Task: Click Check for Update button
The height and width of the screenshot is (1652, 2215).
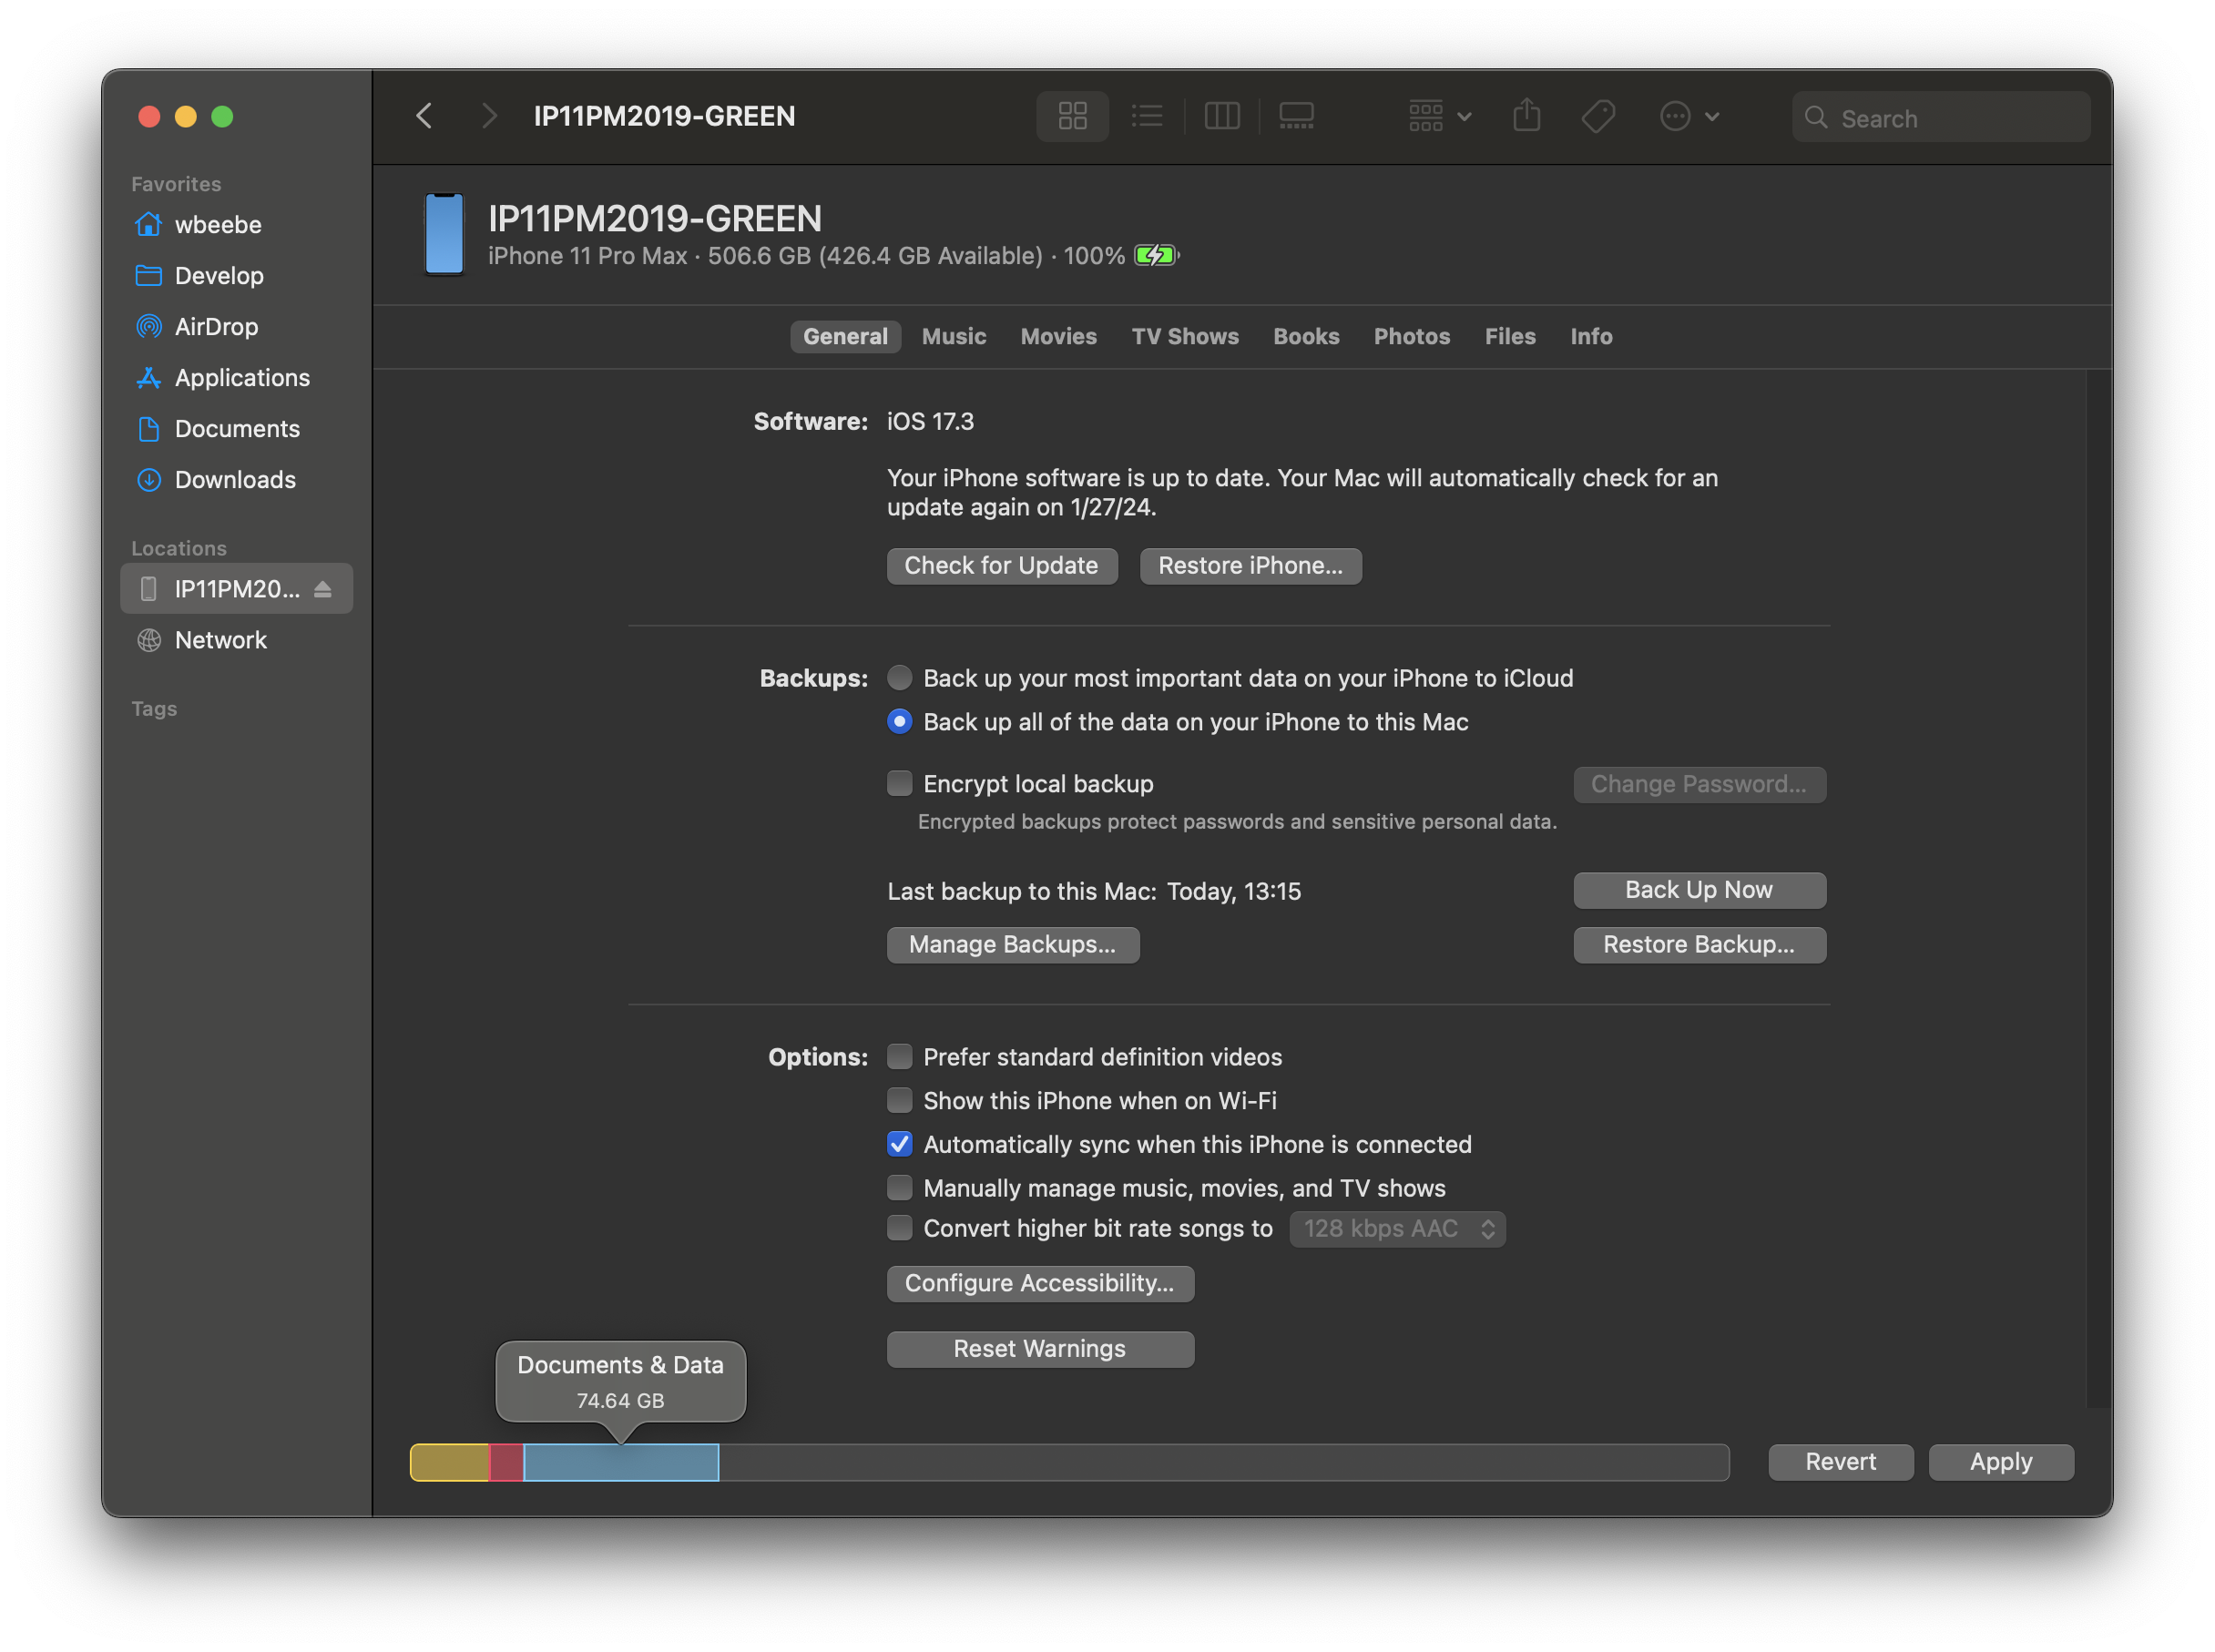Action: (x=1001, y=565)
